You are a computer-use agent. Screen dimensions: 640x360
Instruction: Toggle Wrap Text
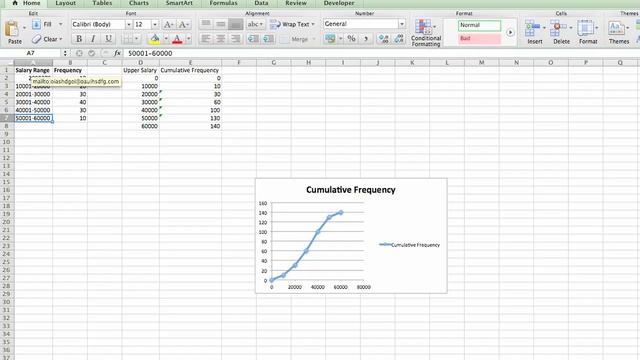[x=292, y=24]
